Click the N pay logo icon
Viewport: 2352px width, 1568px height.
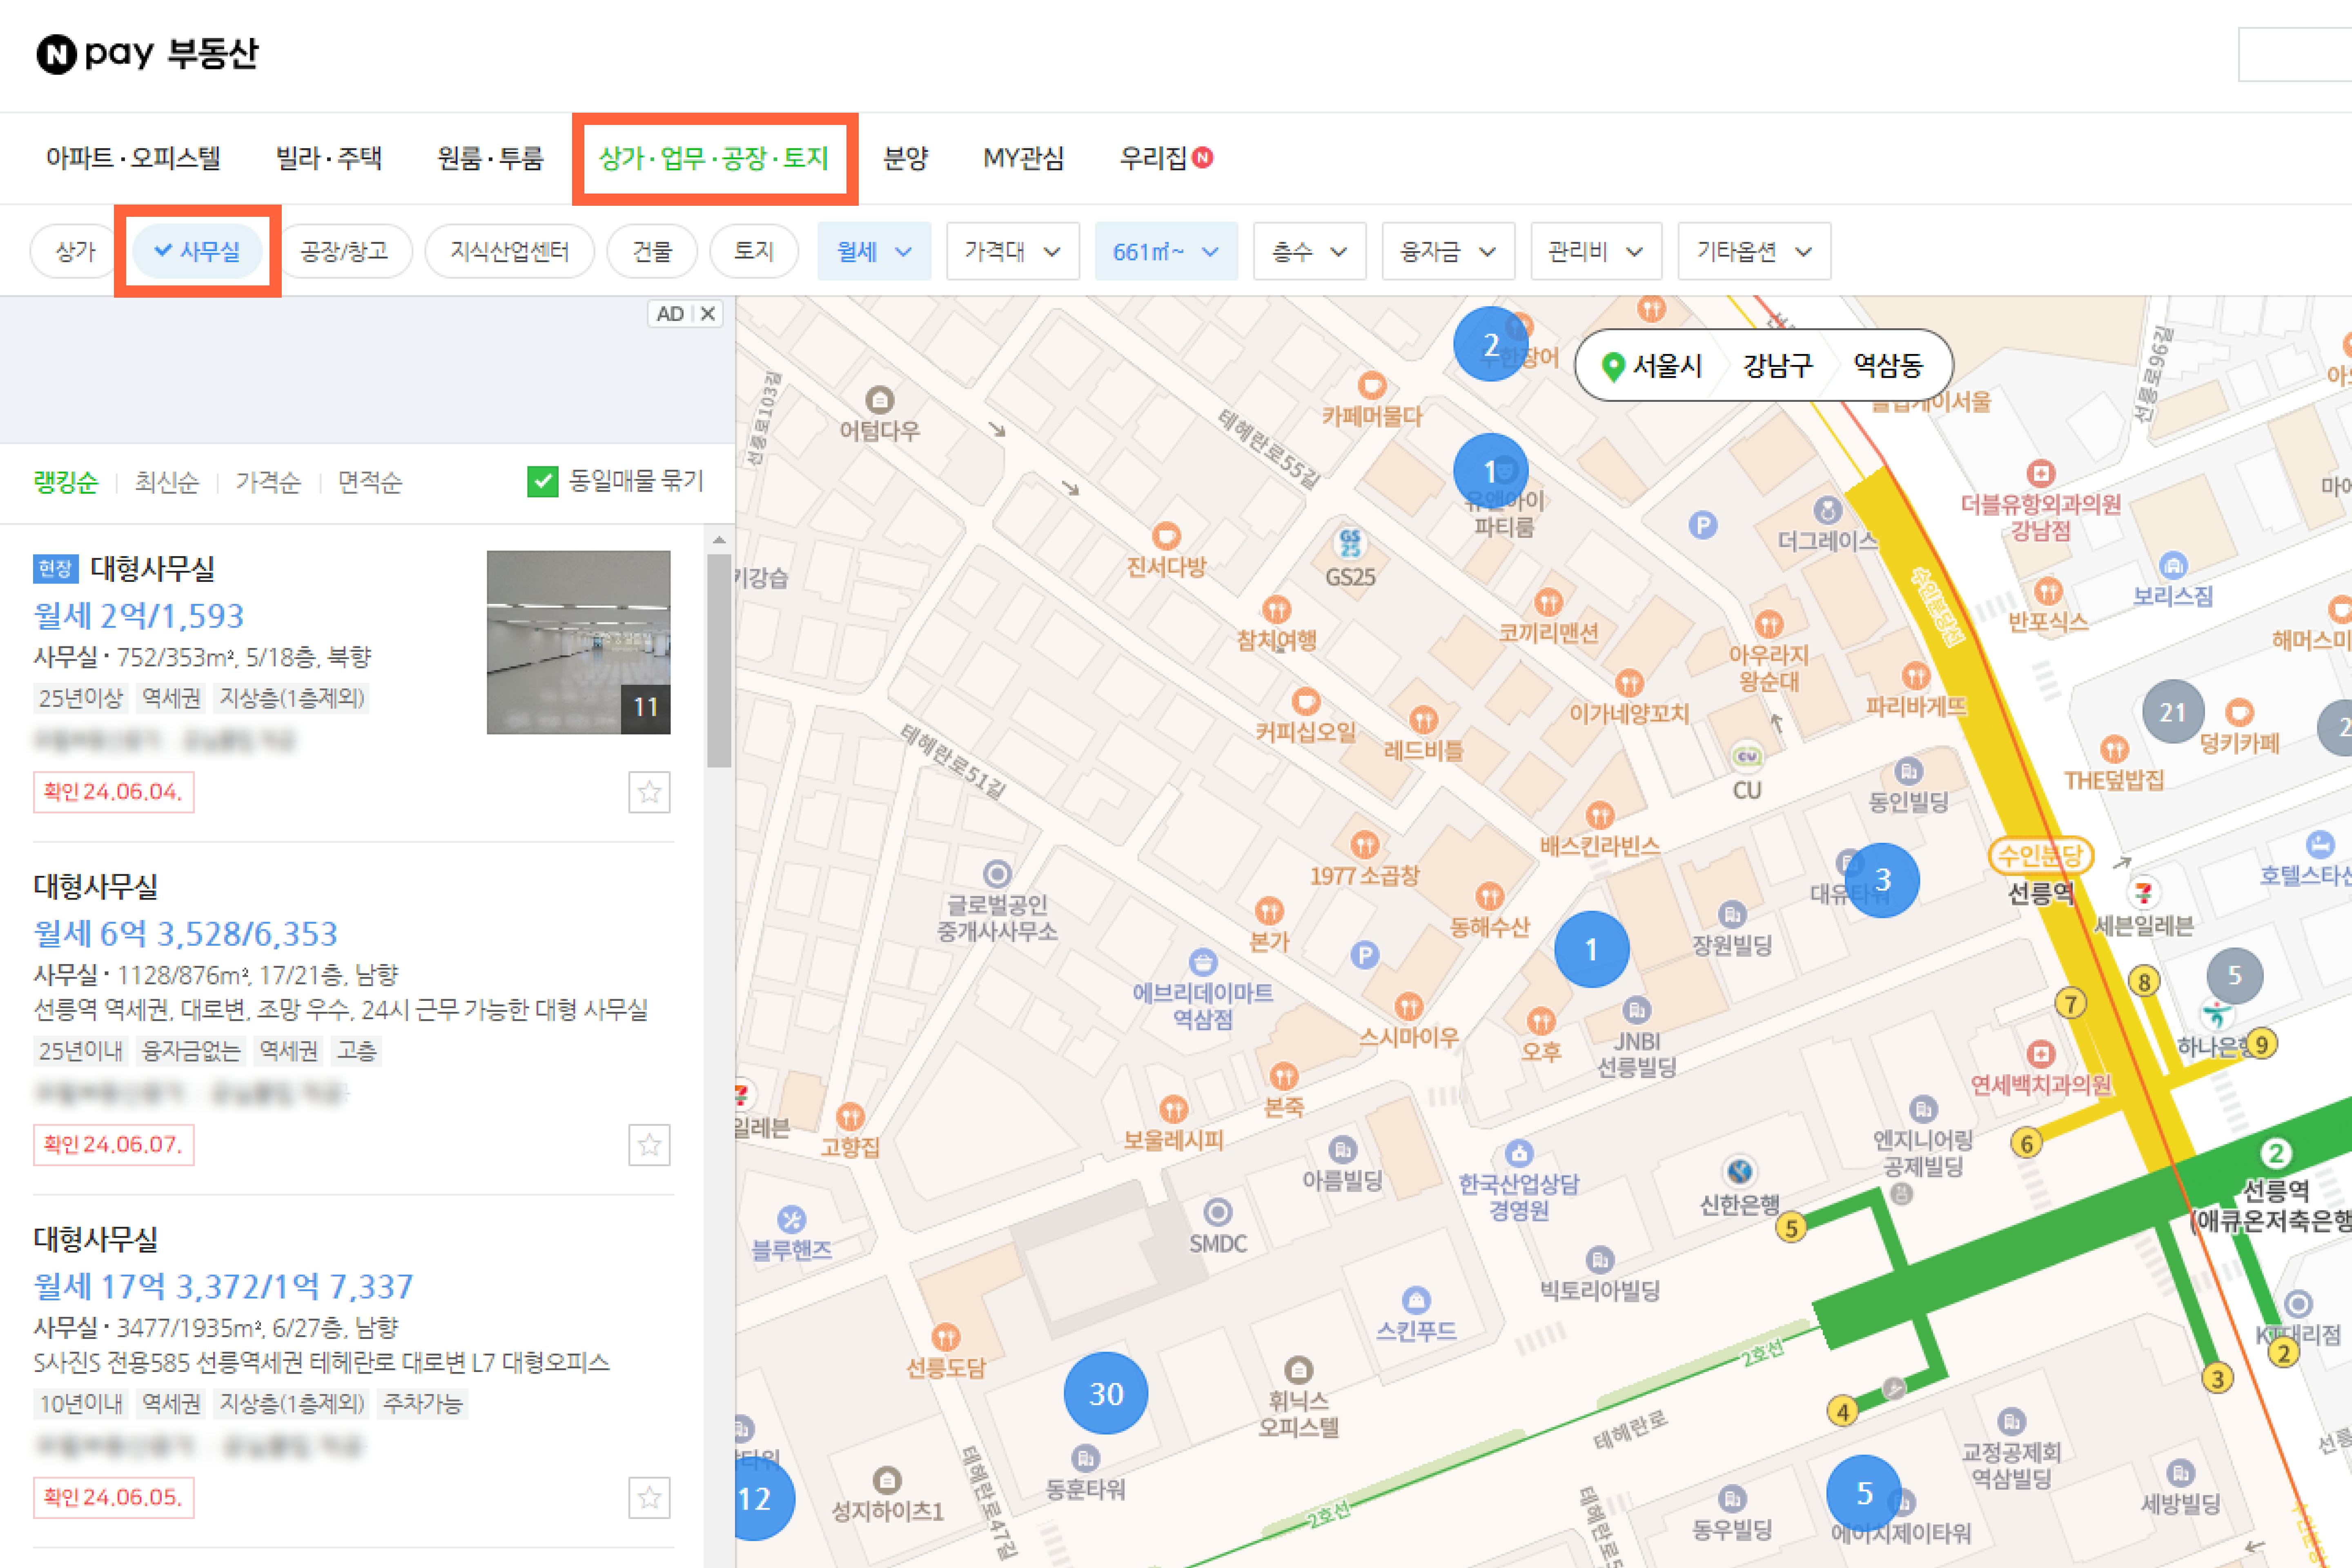(x=56, y=54)
